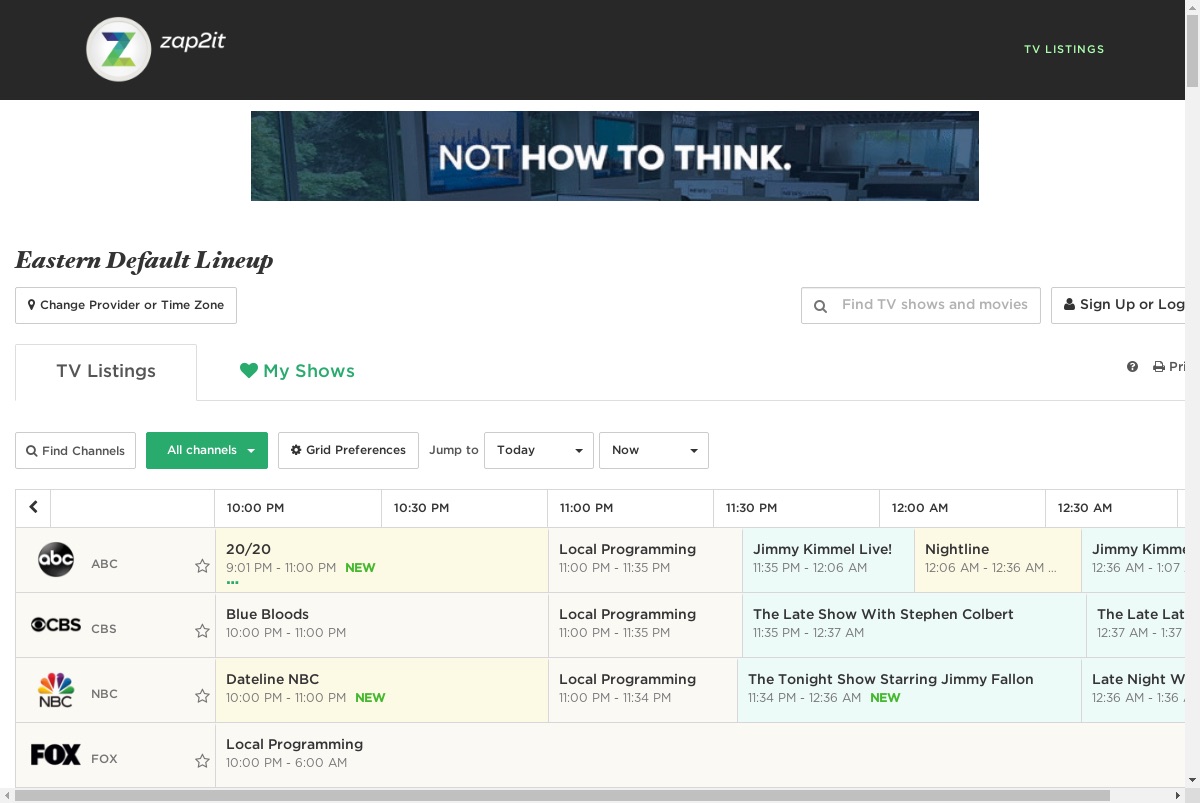Click the heart icon on My Shows

coord(249,371)
